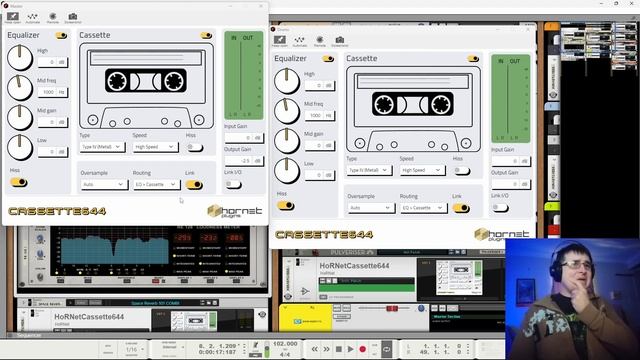Toggle the Cassette section in left window
Viewport: 640px width, 360px height.
pyautogui.click(x=206, y=36)
